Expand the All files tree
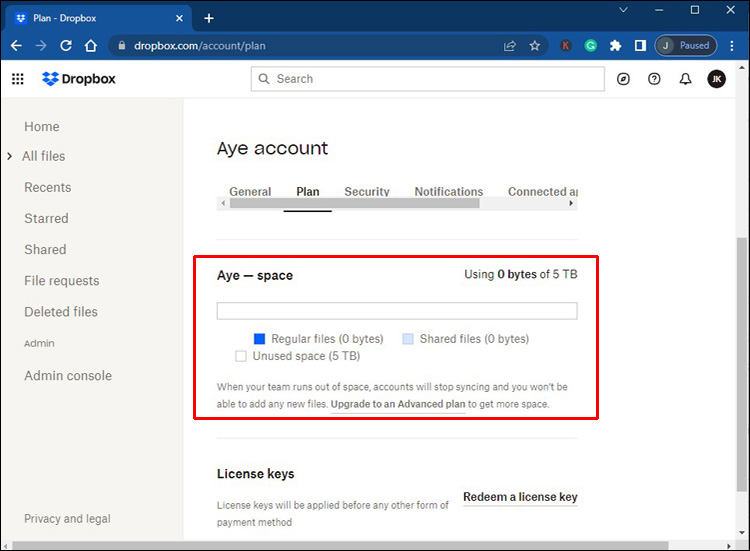This screenshot has width=750, height=551. coord(10,156)
